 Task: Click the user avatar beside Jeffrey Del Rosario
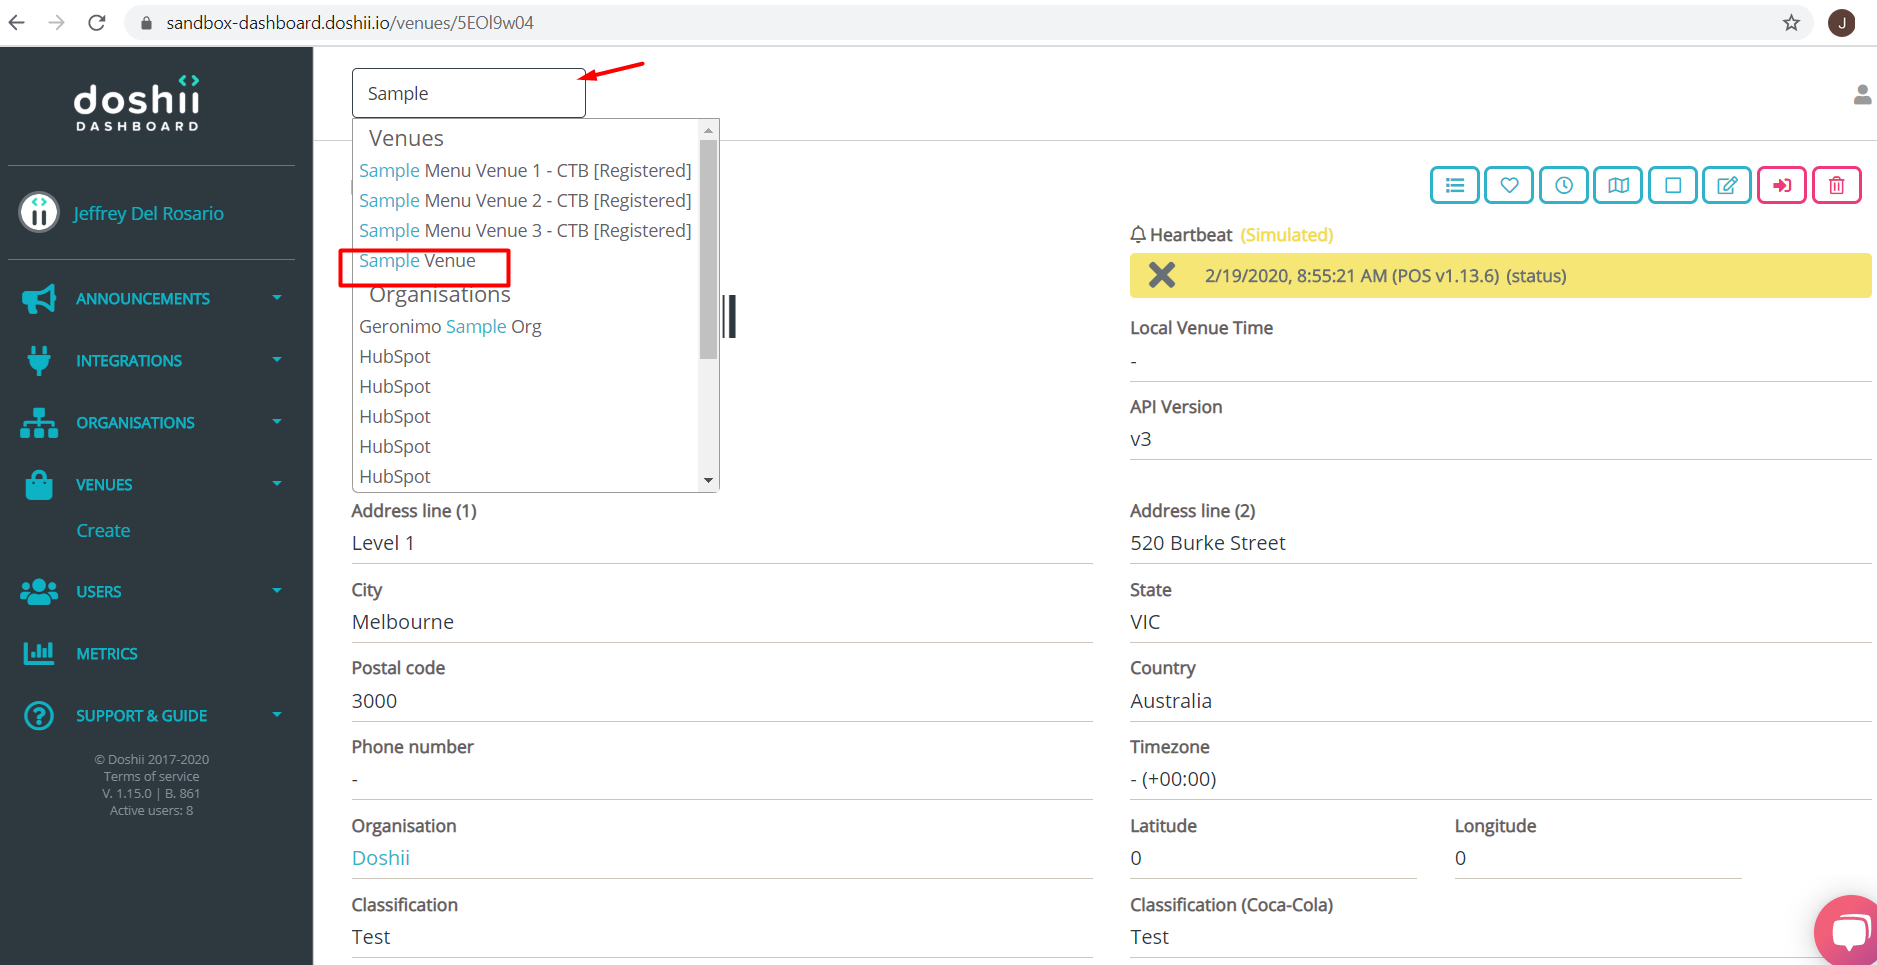click(39, 212)
